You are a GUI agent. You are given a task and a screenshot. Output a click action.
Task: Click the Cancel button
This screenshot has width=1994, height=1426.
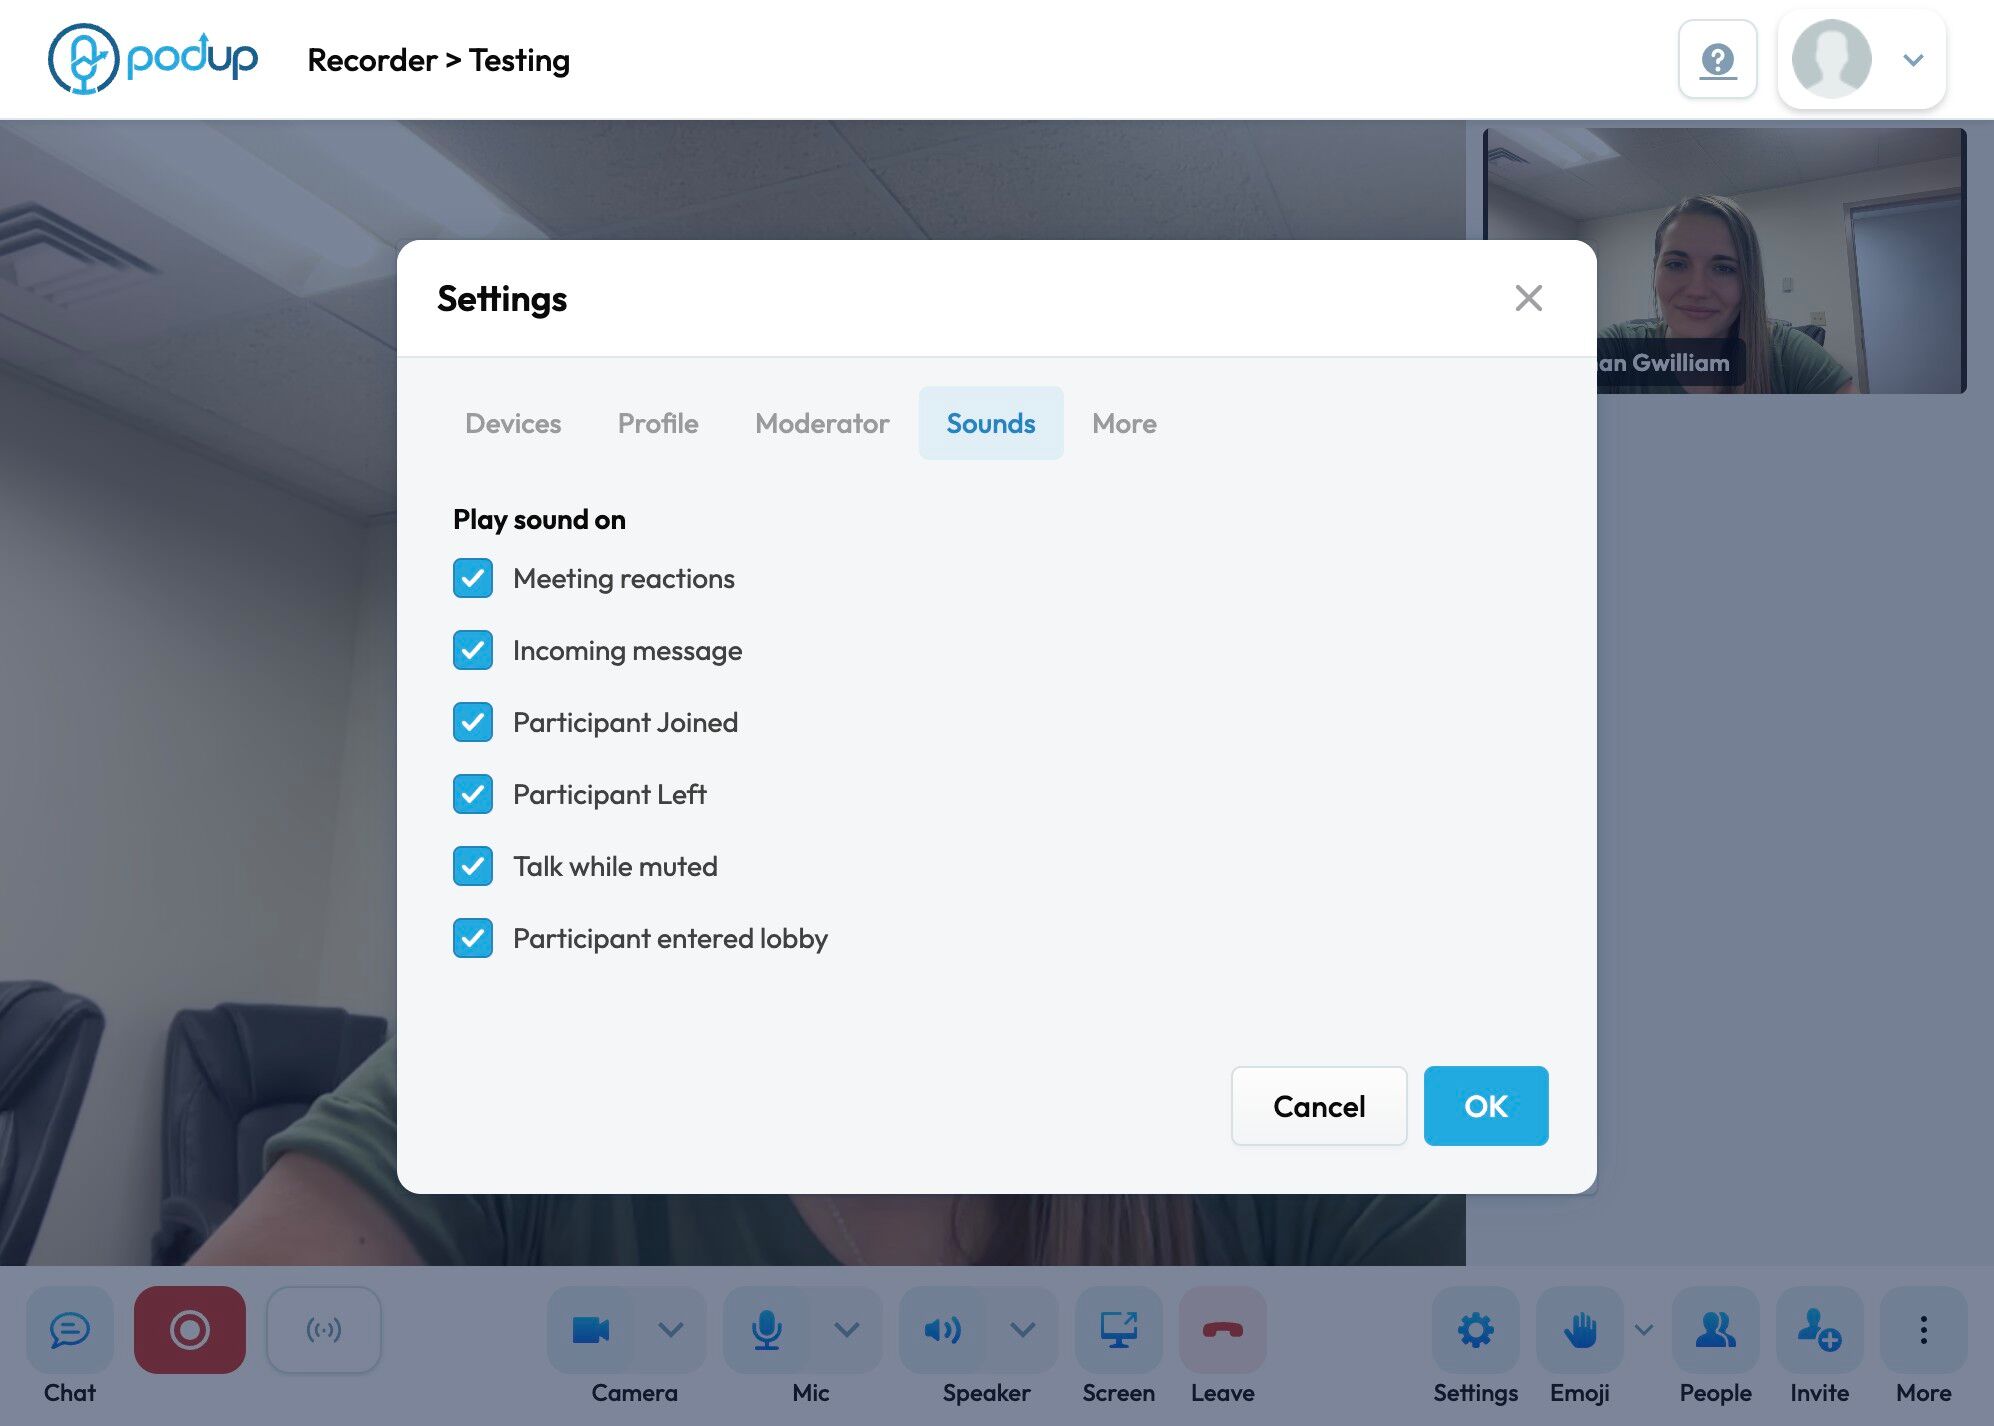(x=1318, y=1106)
